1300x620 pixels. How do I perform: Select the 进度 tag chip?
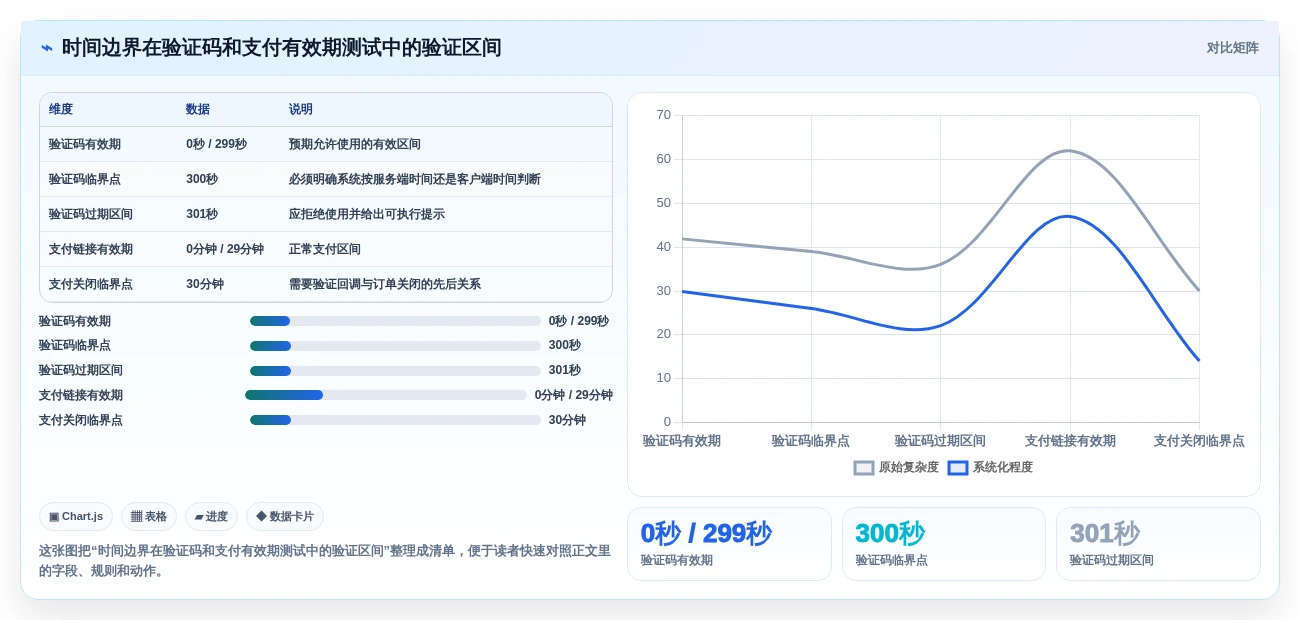211,516
